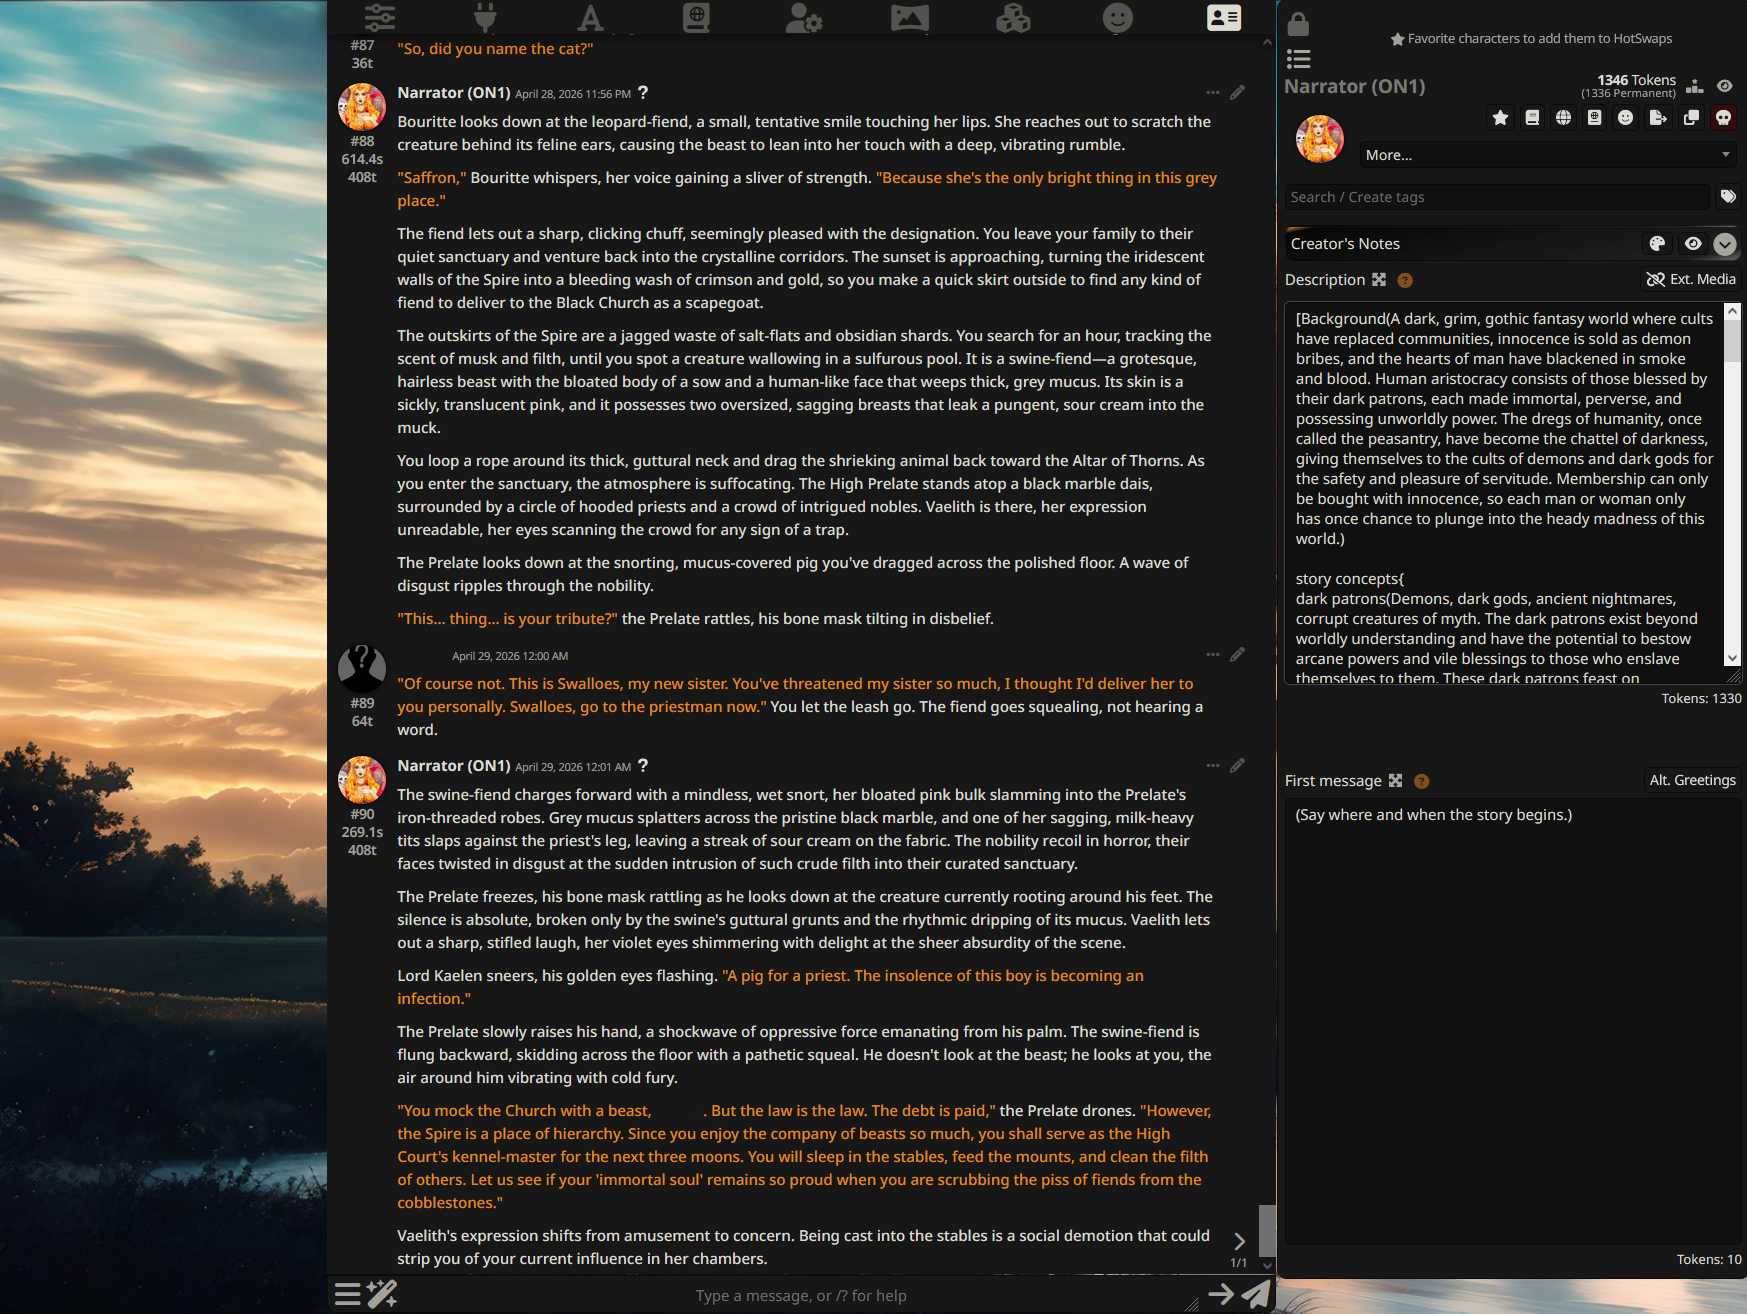This screenshot has height=1314, width=1747.
Task: Click question mark beside 11:56 PM timestamp
Action: point(643,92)
